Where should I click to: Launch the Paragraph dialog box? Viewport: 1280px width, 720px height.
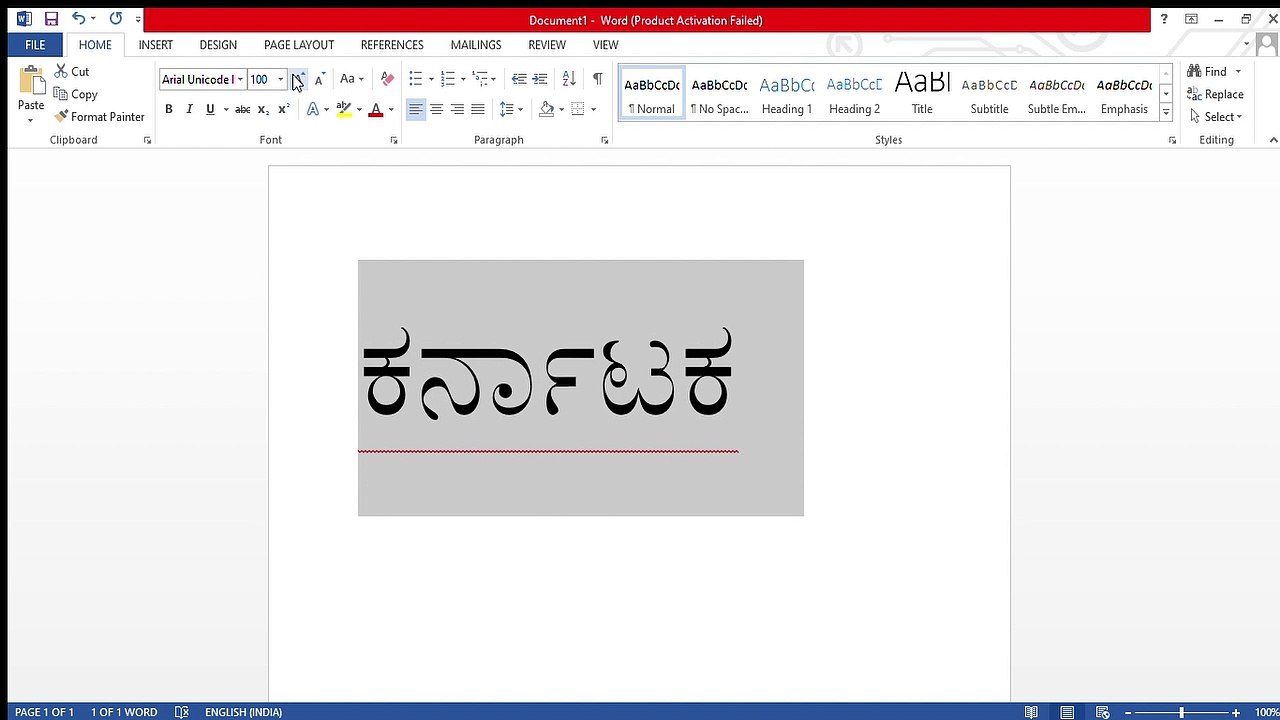point(605,140)
